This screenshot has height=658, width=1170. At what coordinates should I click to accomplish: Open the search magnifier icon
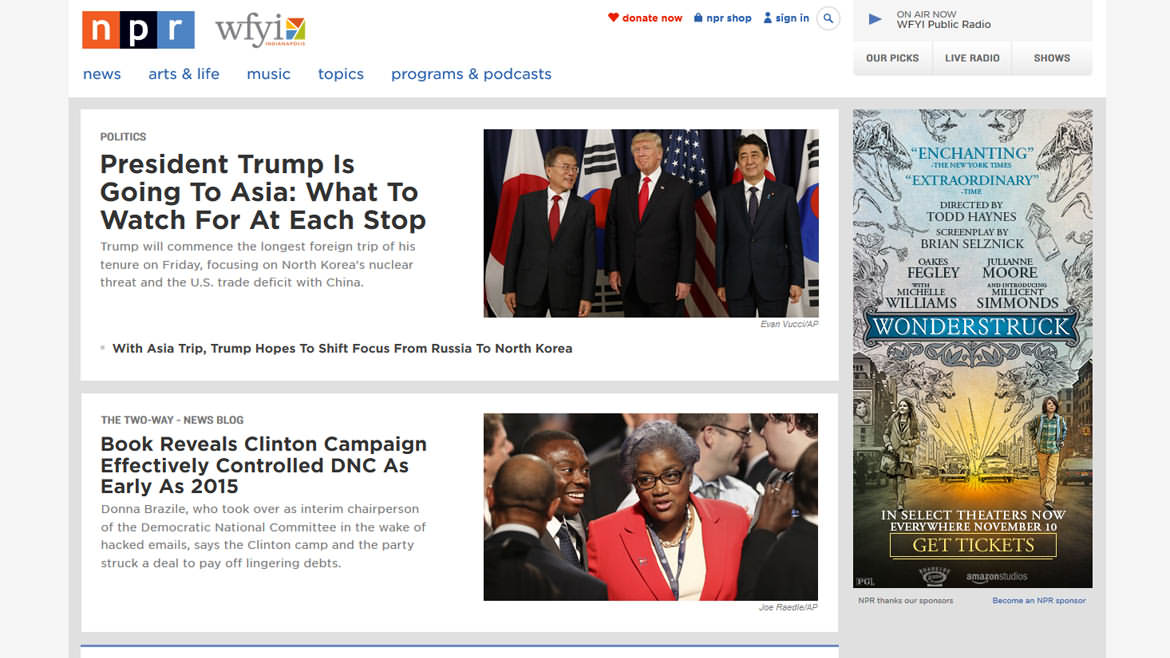click(828, 18)
